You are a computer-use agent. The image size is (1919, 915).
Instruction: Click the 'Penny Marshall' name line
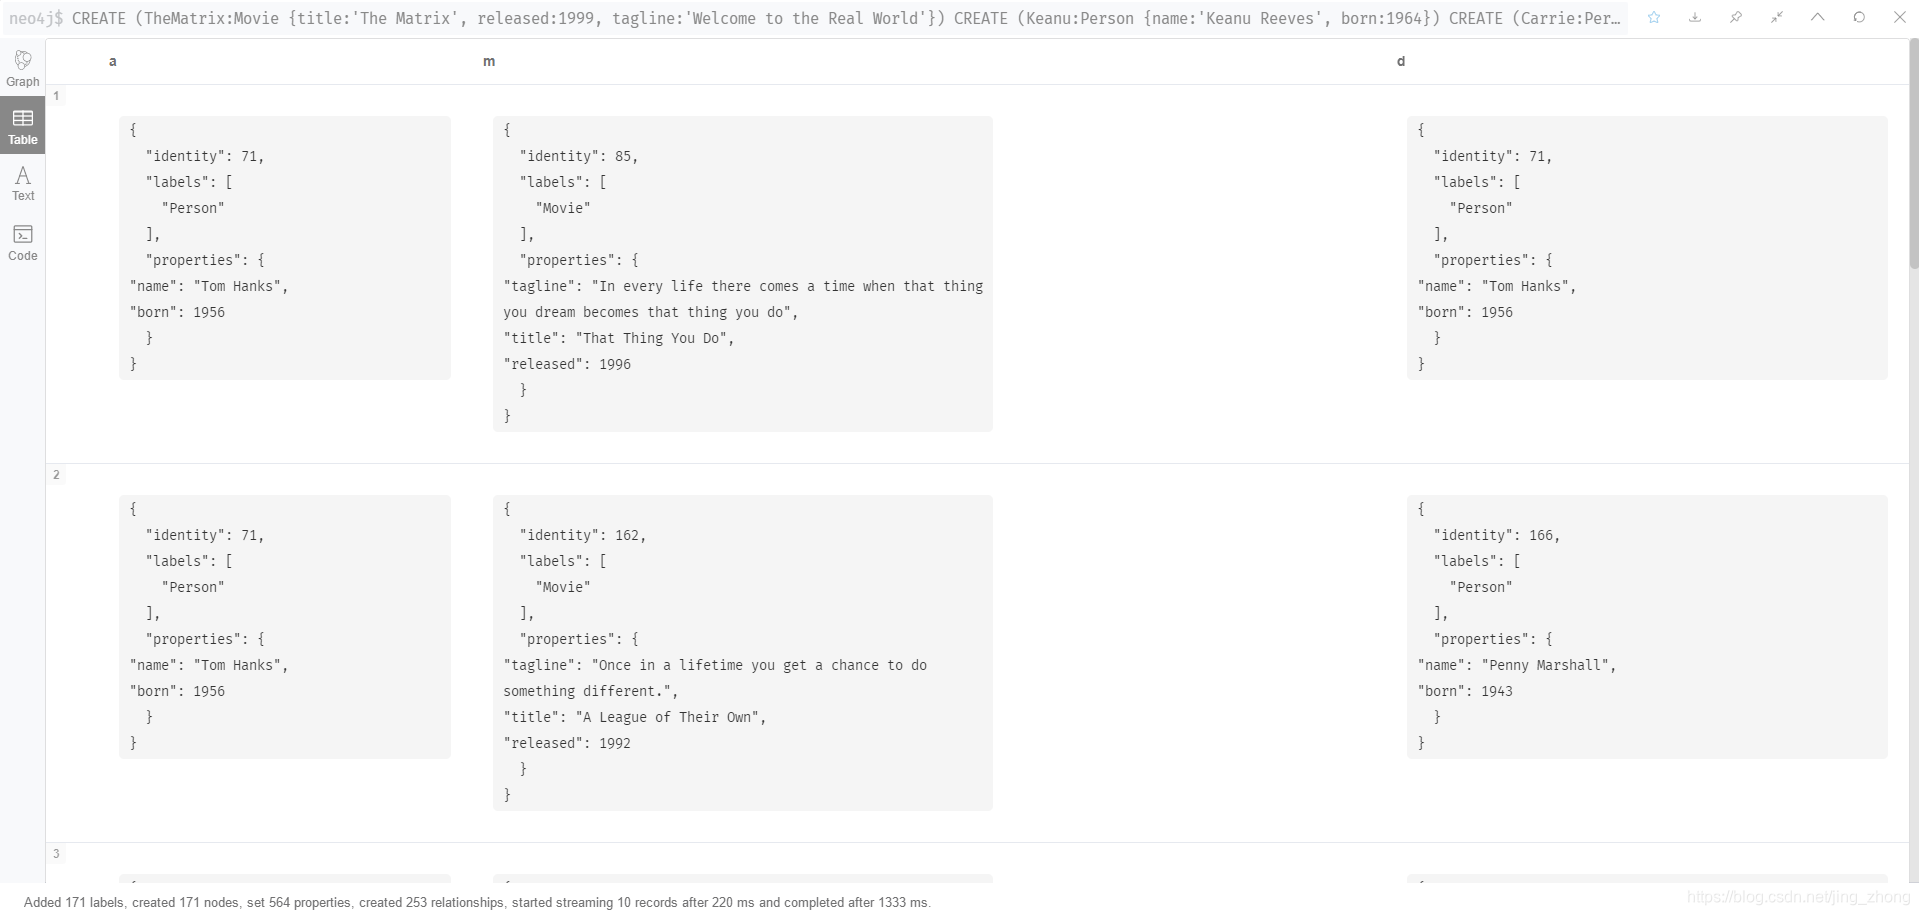pos(1517,665)
